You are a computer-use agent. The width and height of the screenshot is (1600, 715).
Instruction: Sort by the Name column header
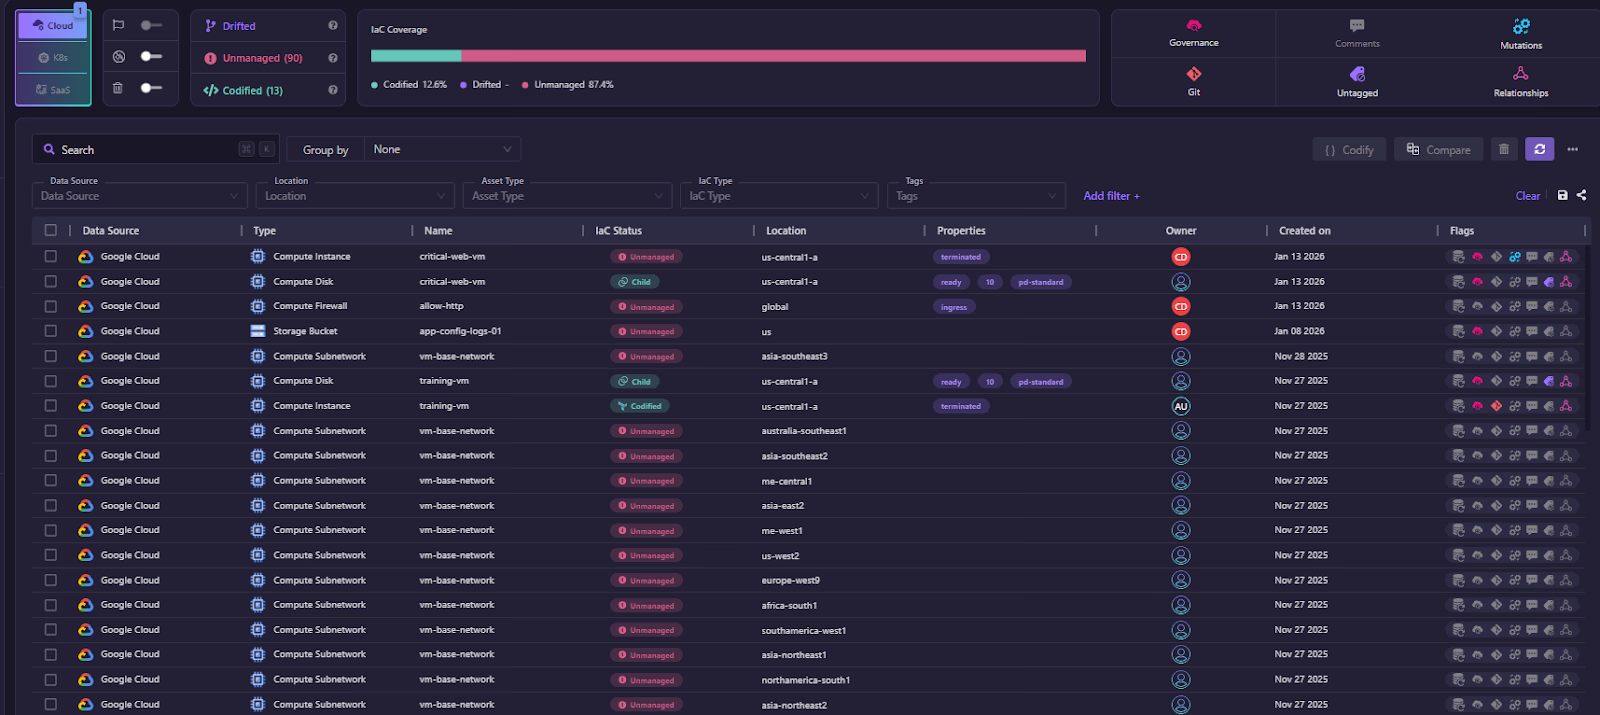tap(438, 230)
